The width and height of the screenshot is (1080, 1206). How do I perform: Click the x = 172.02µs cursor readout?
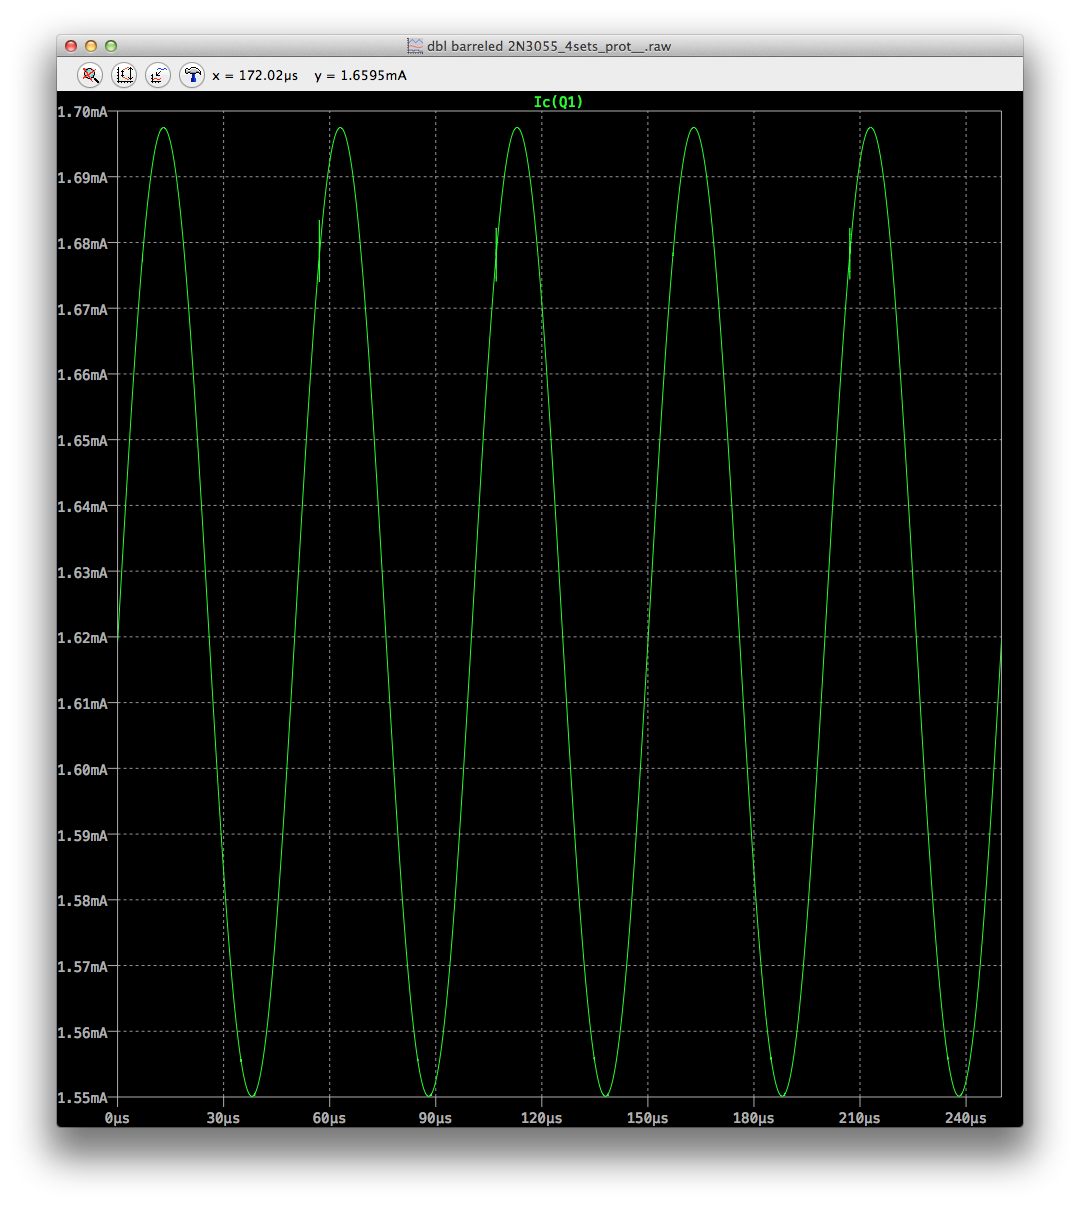pyautogui.click(x=255, y=76)
